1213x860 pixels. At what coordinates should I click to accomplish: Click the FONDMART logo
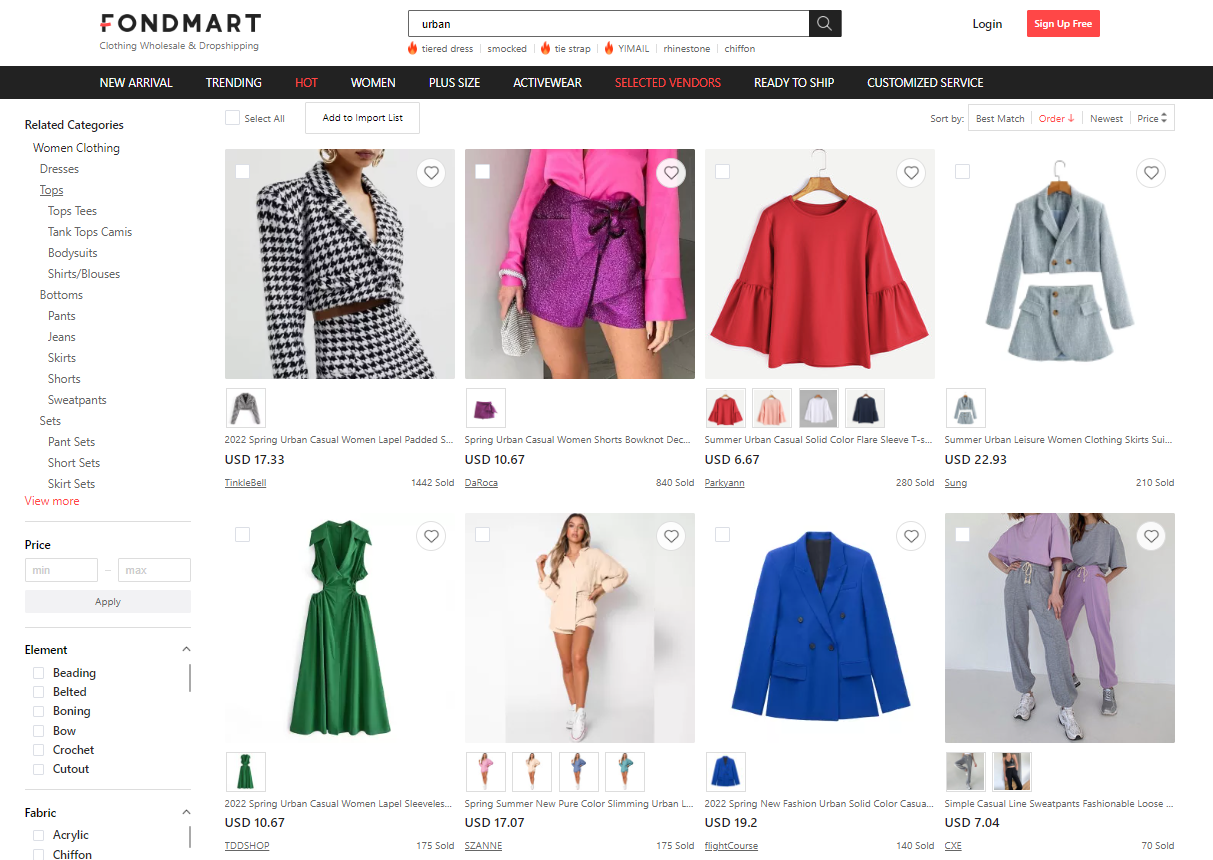click(180, 24)
